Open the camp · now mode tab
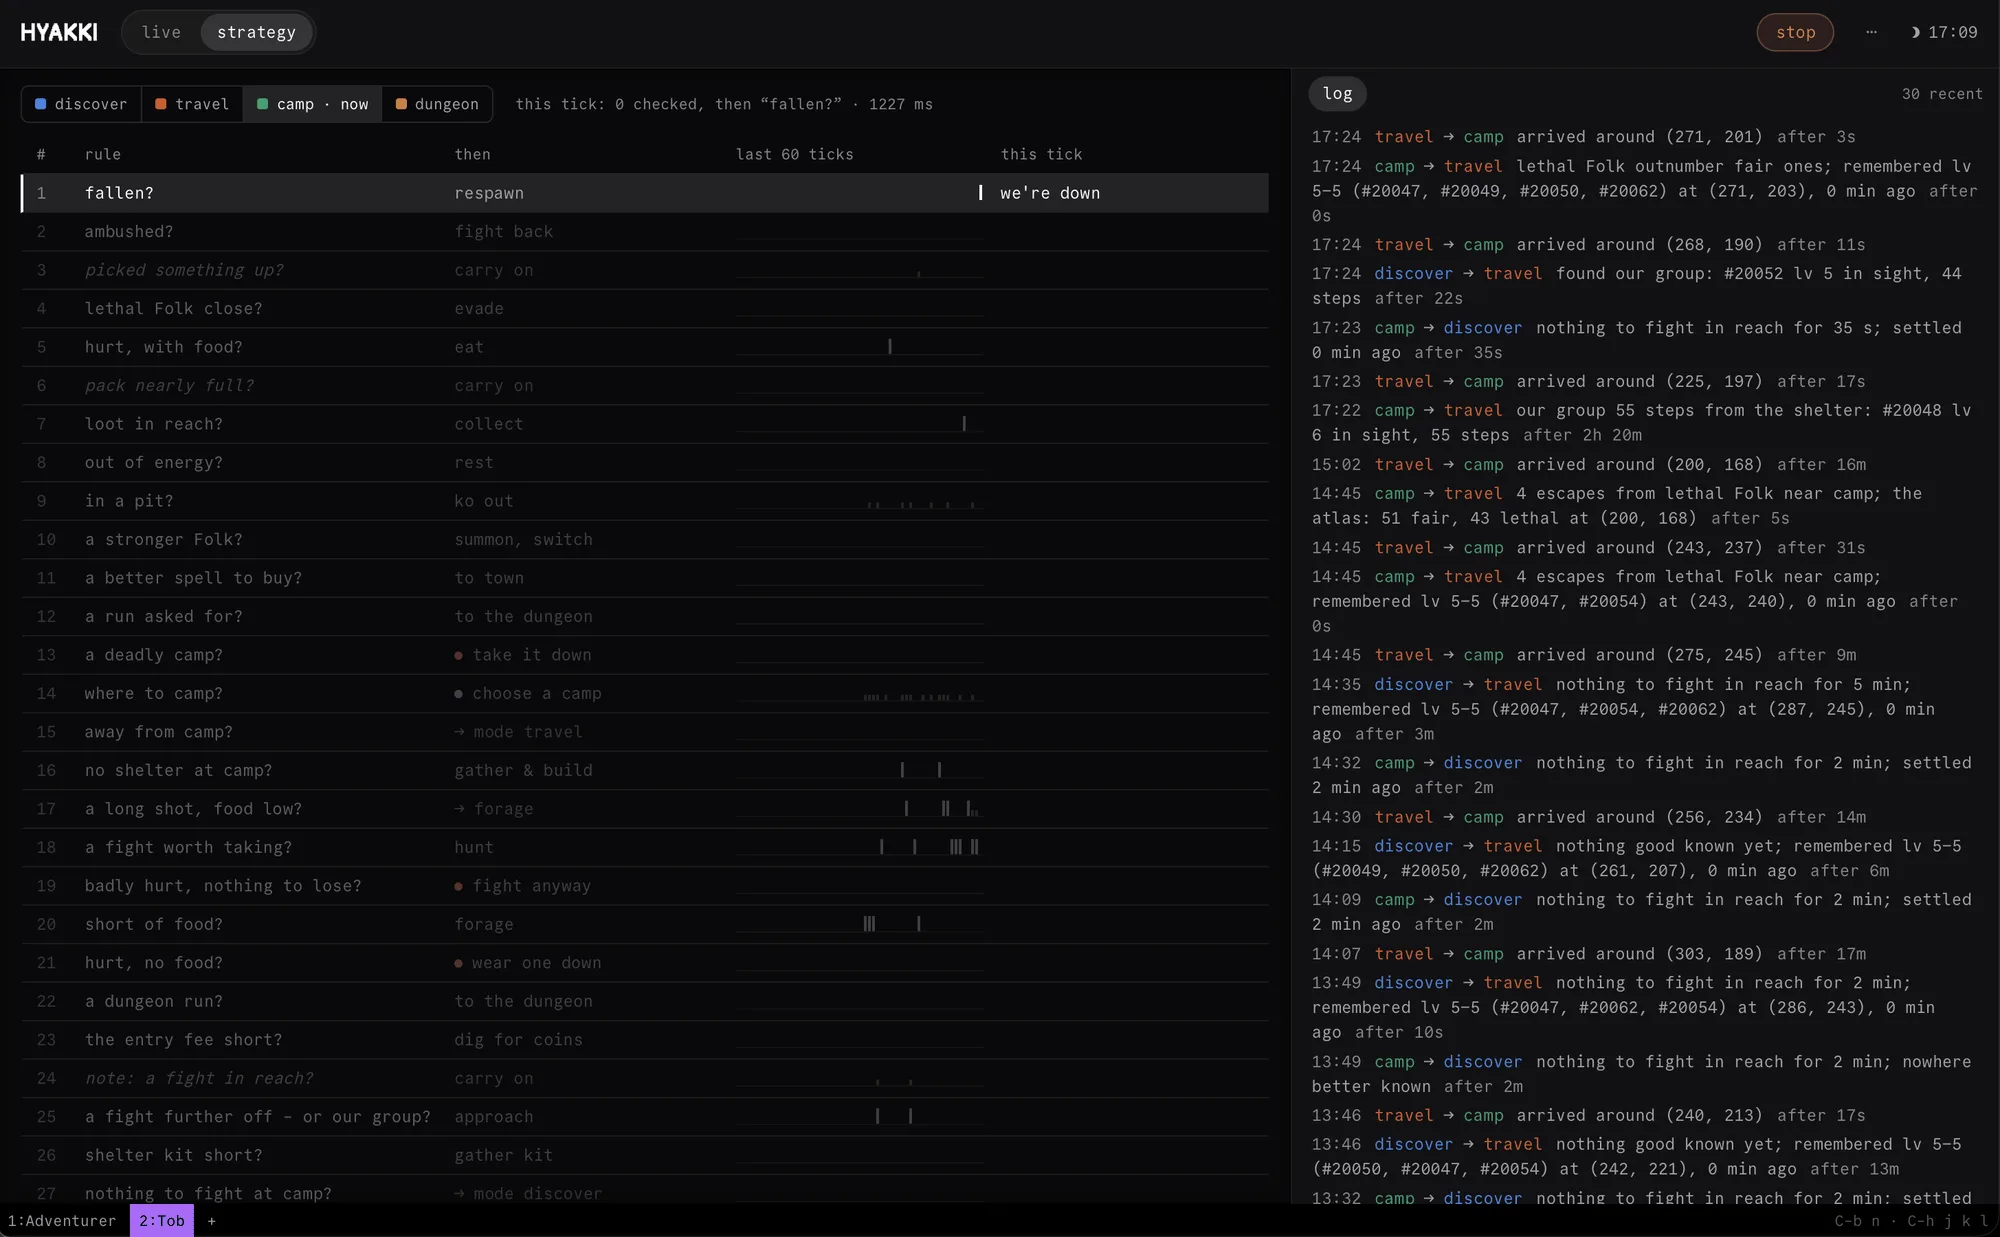The width and height of the screenshot is (2000, 1237). point(312,104)
